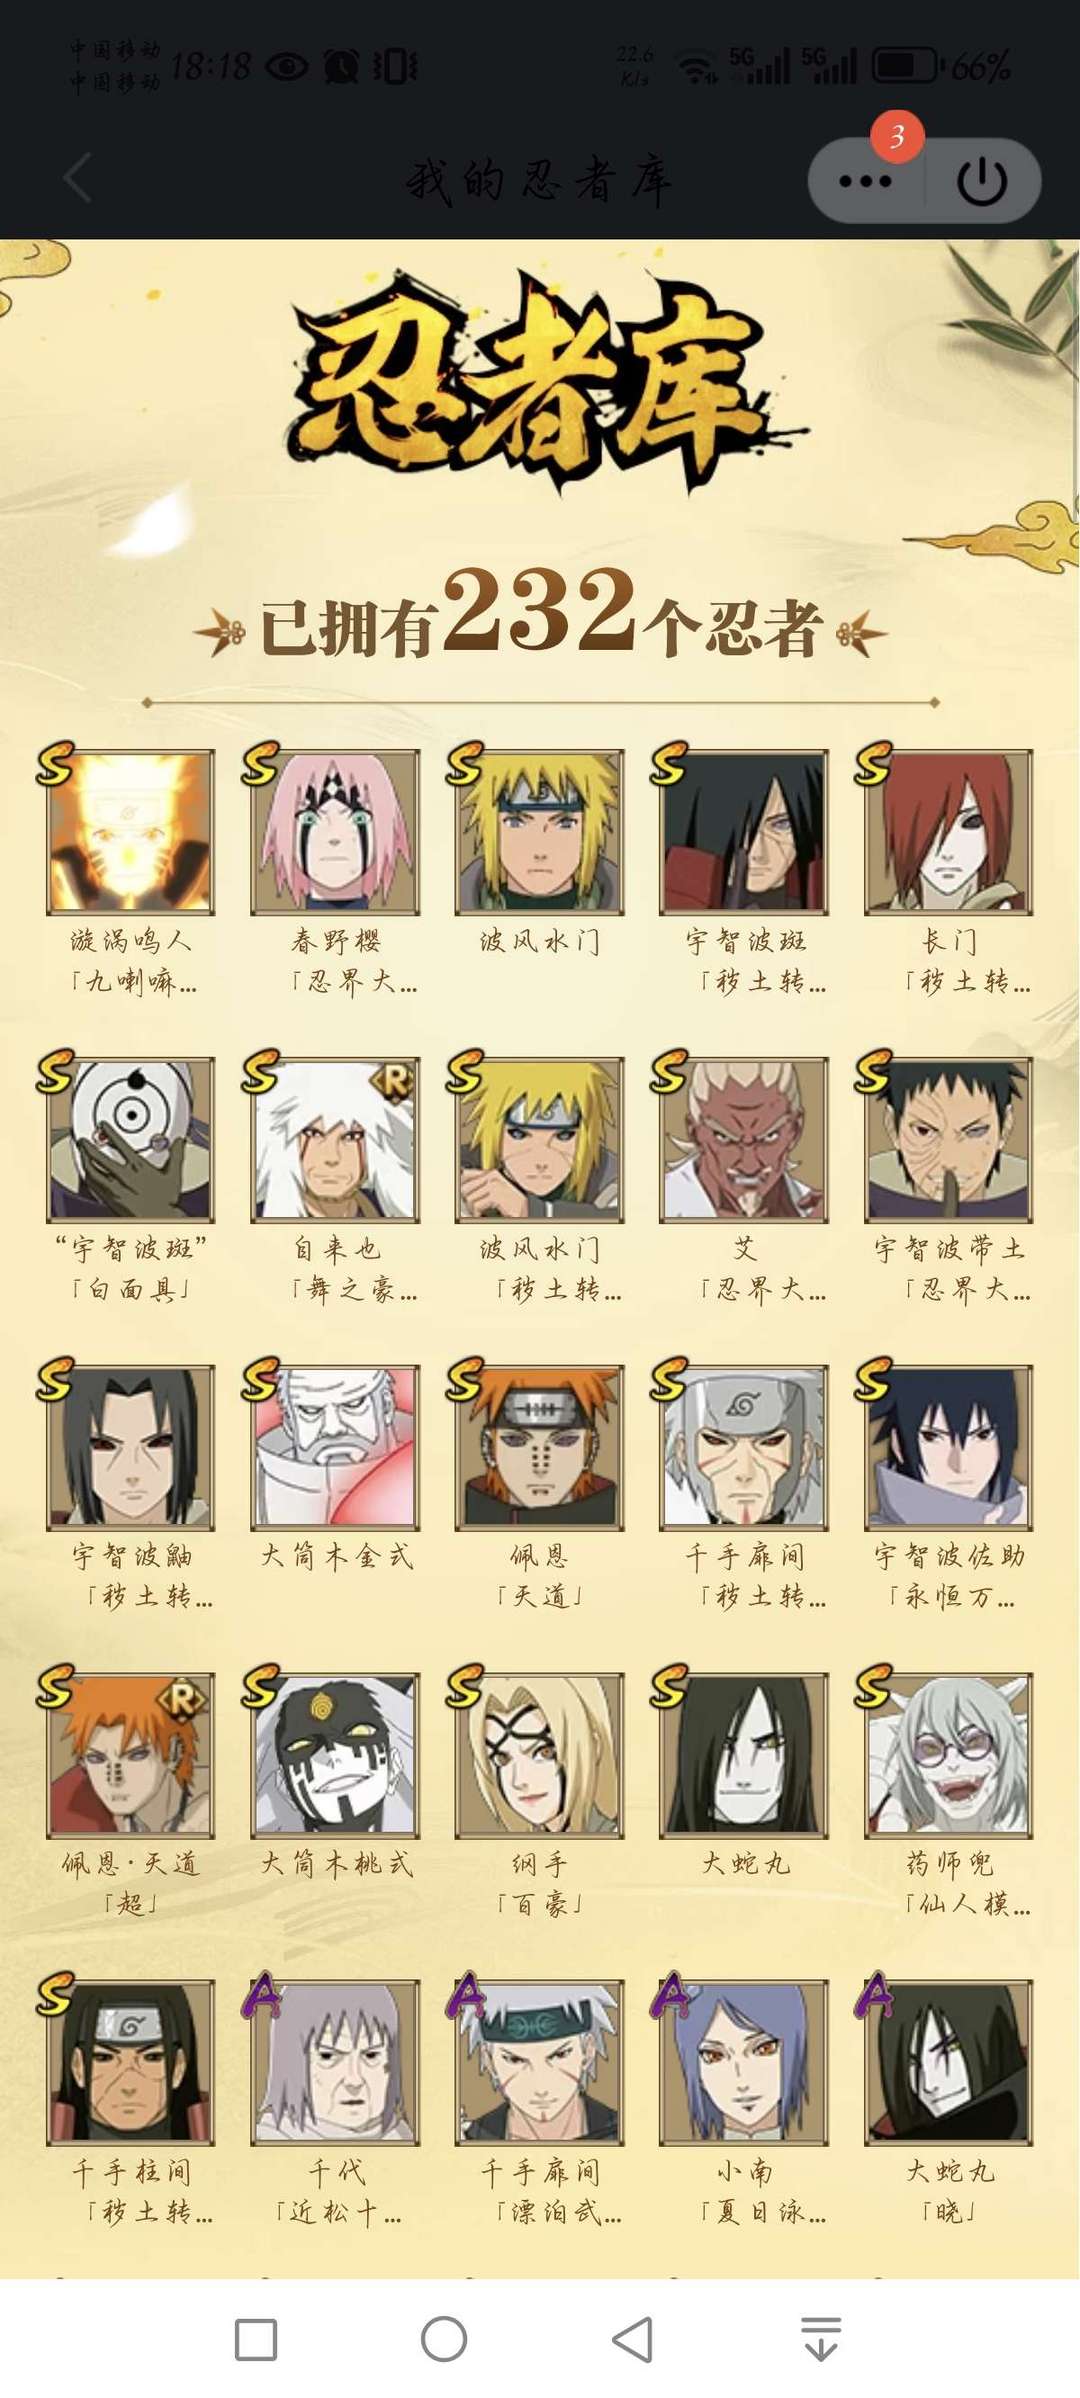Screen dimensions: 1080x2398
Task: Select 春野樱 ninja portrait
Action: (x=335, y=831)
